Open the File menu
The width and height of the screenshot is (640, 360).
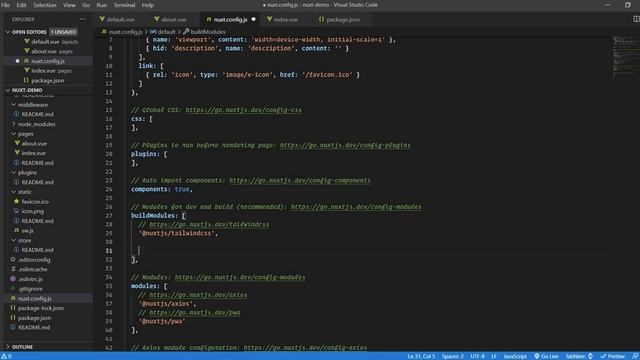point(5,5)
